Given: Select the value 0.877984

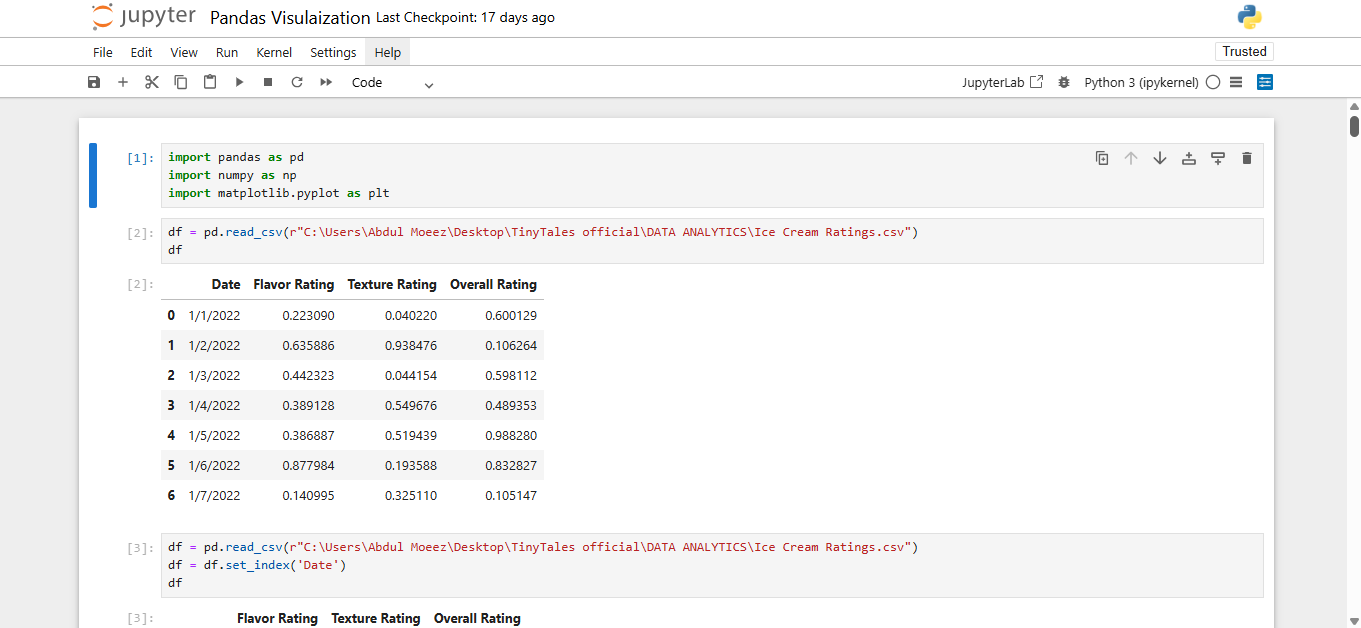Looking at the screenshot, I should [308, 465].
